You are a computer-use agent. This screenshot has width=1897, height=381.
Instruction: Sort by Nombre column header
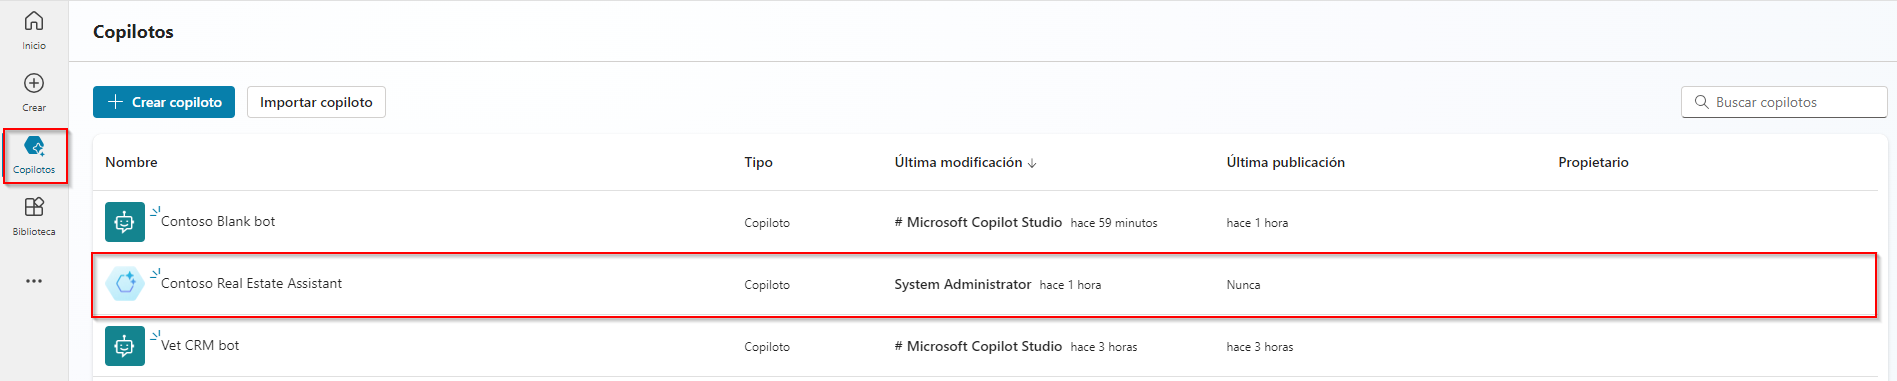click(131, 162)
